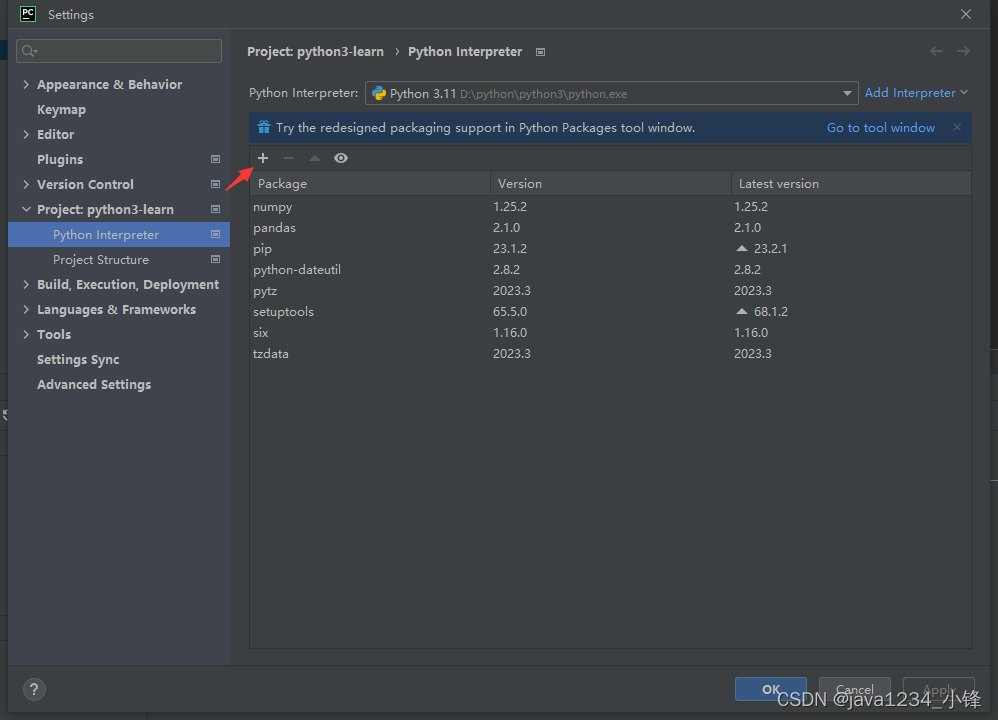Click the forward navigation arrow
This screenshot has width=998, height=720.
point(963,51)
